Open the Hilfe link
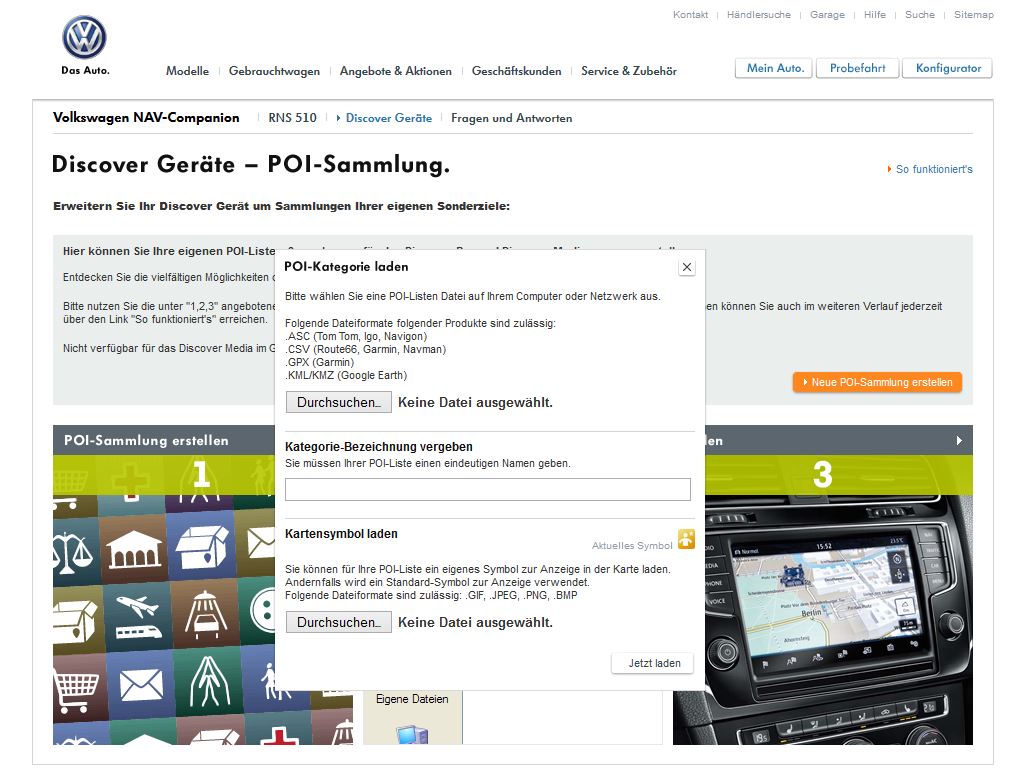 (x=875, y=14)
